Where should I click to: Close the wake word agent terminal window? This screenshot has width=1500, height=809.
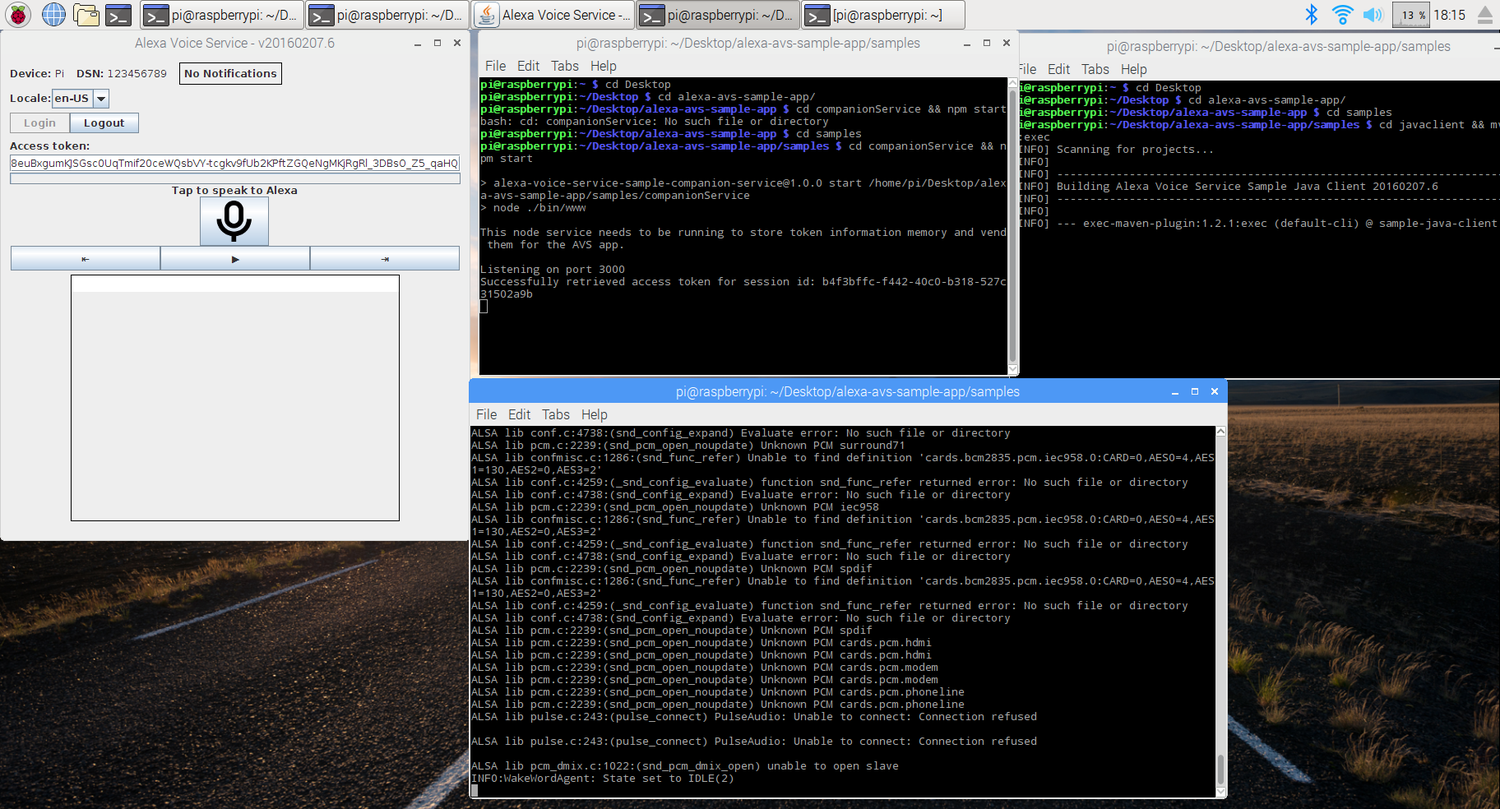1214,391
